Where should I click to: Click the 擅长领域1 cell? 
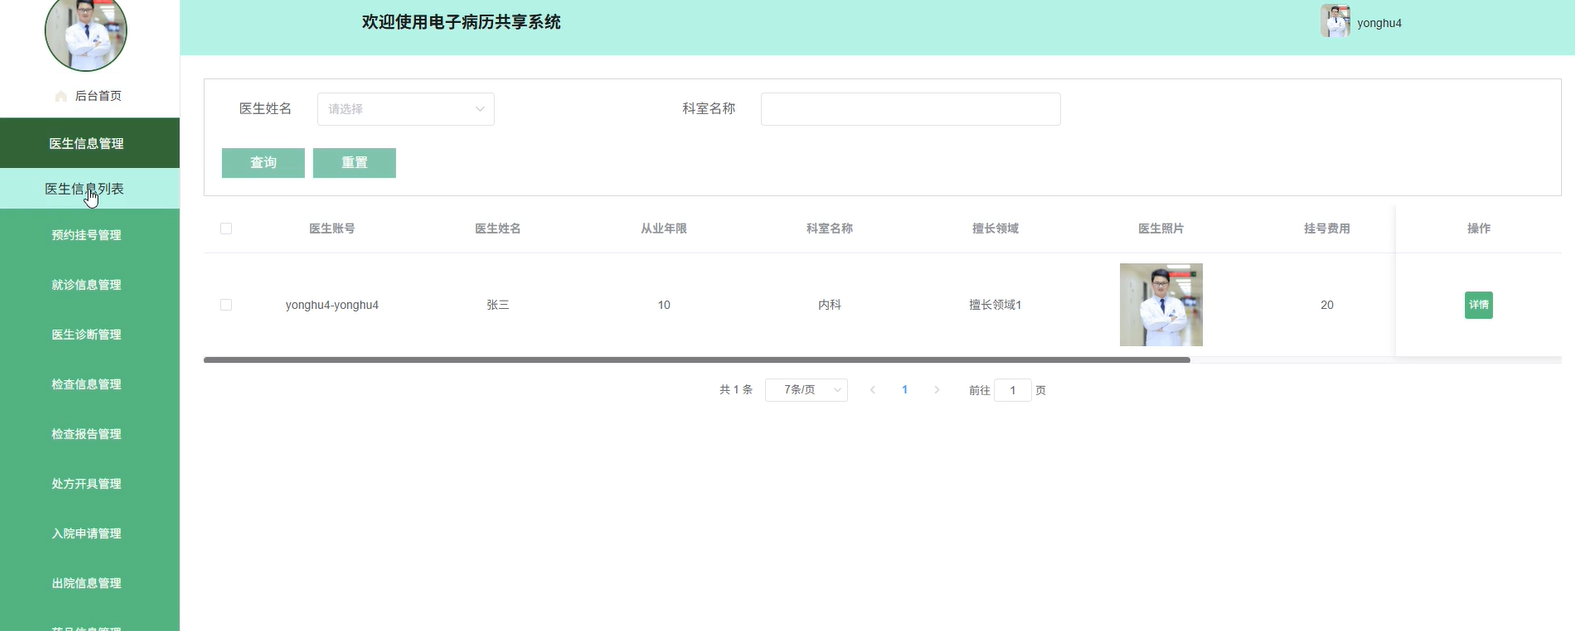coord(996,305)
